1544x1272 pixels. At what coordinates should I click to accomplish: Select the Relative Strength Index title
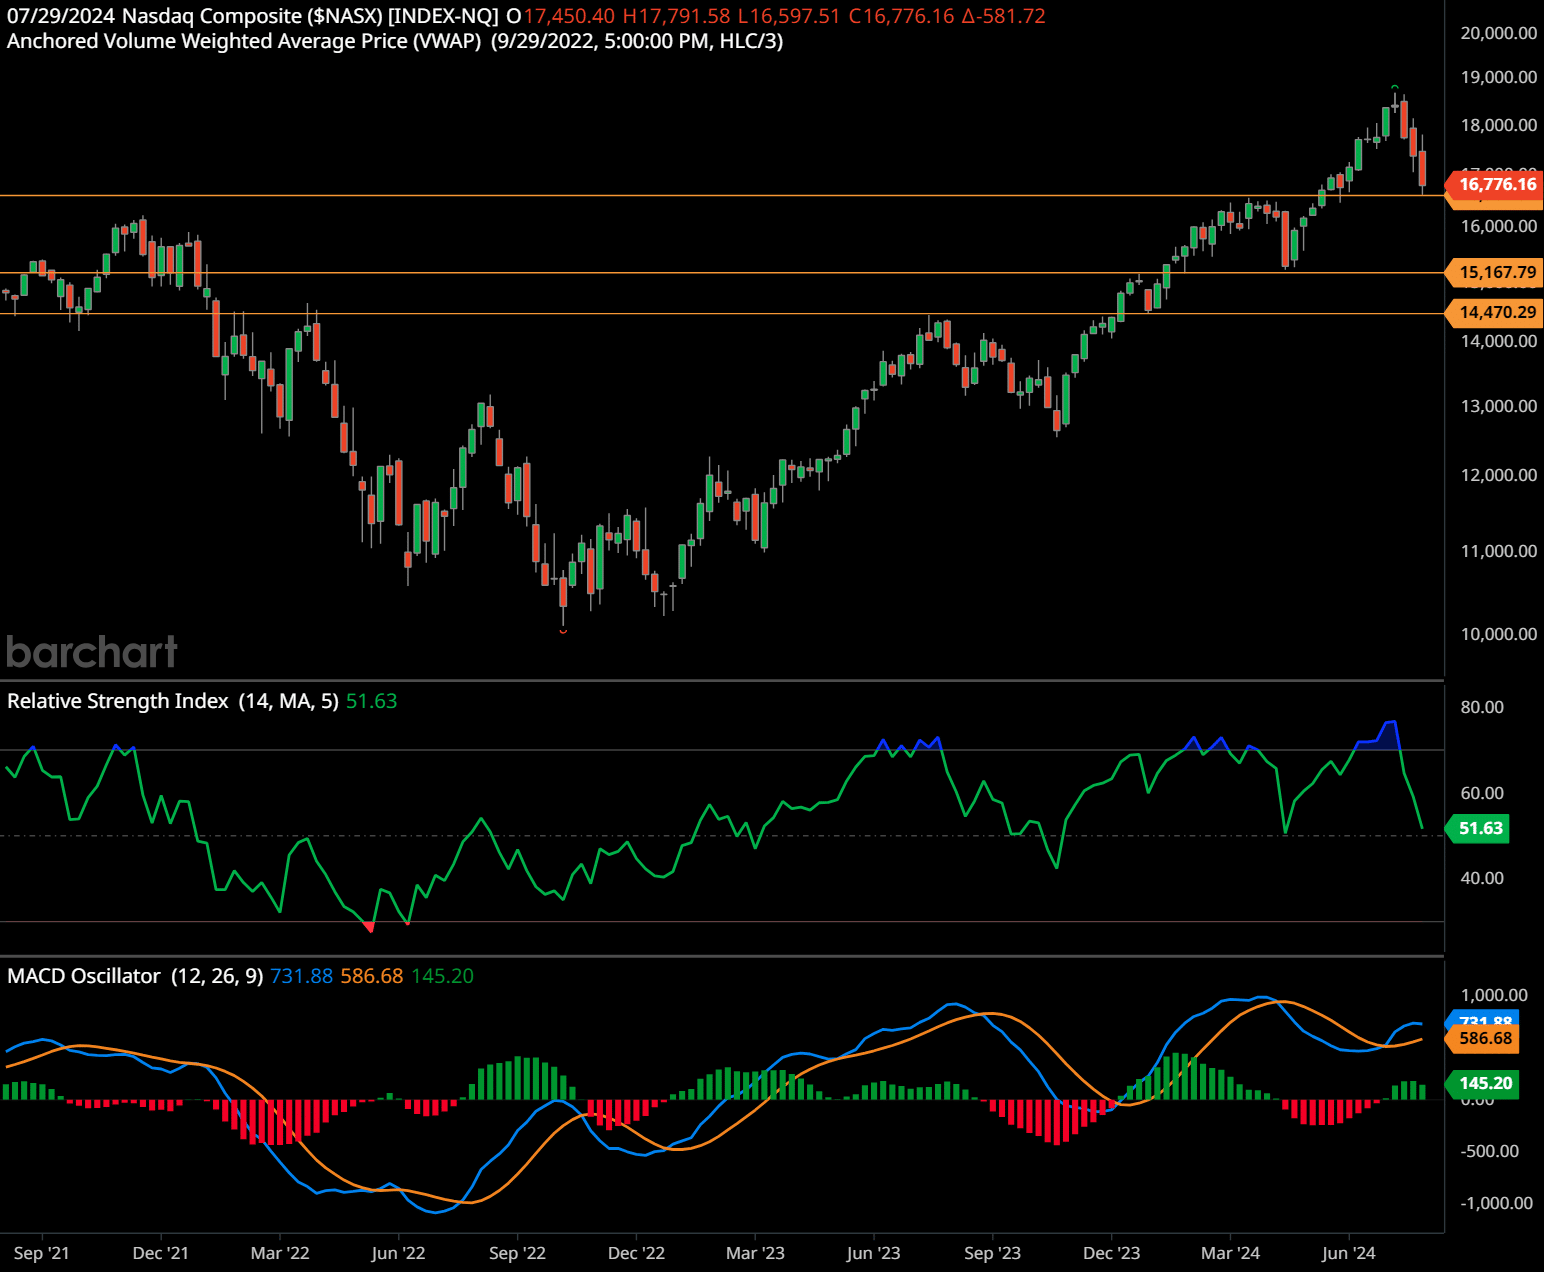click(118, 701)
